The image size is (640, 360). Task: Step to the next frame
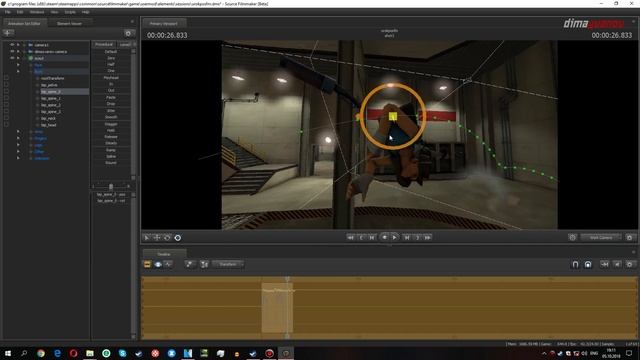(x=407, y=238)
